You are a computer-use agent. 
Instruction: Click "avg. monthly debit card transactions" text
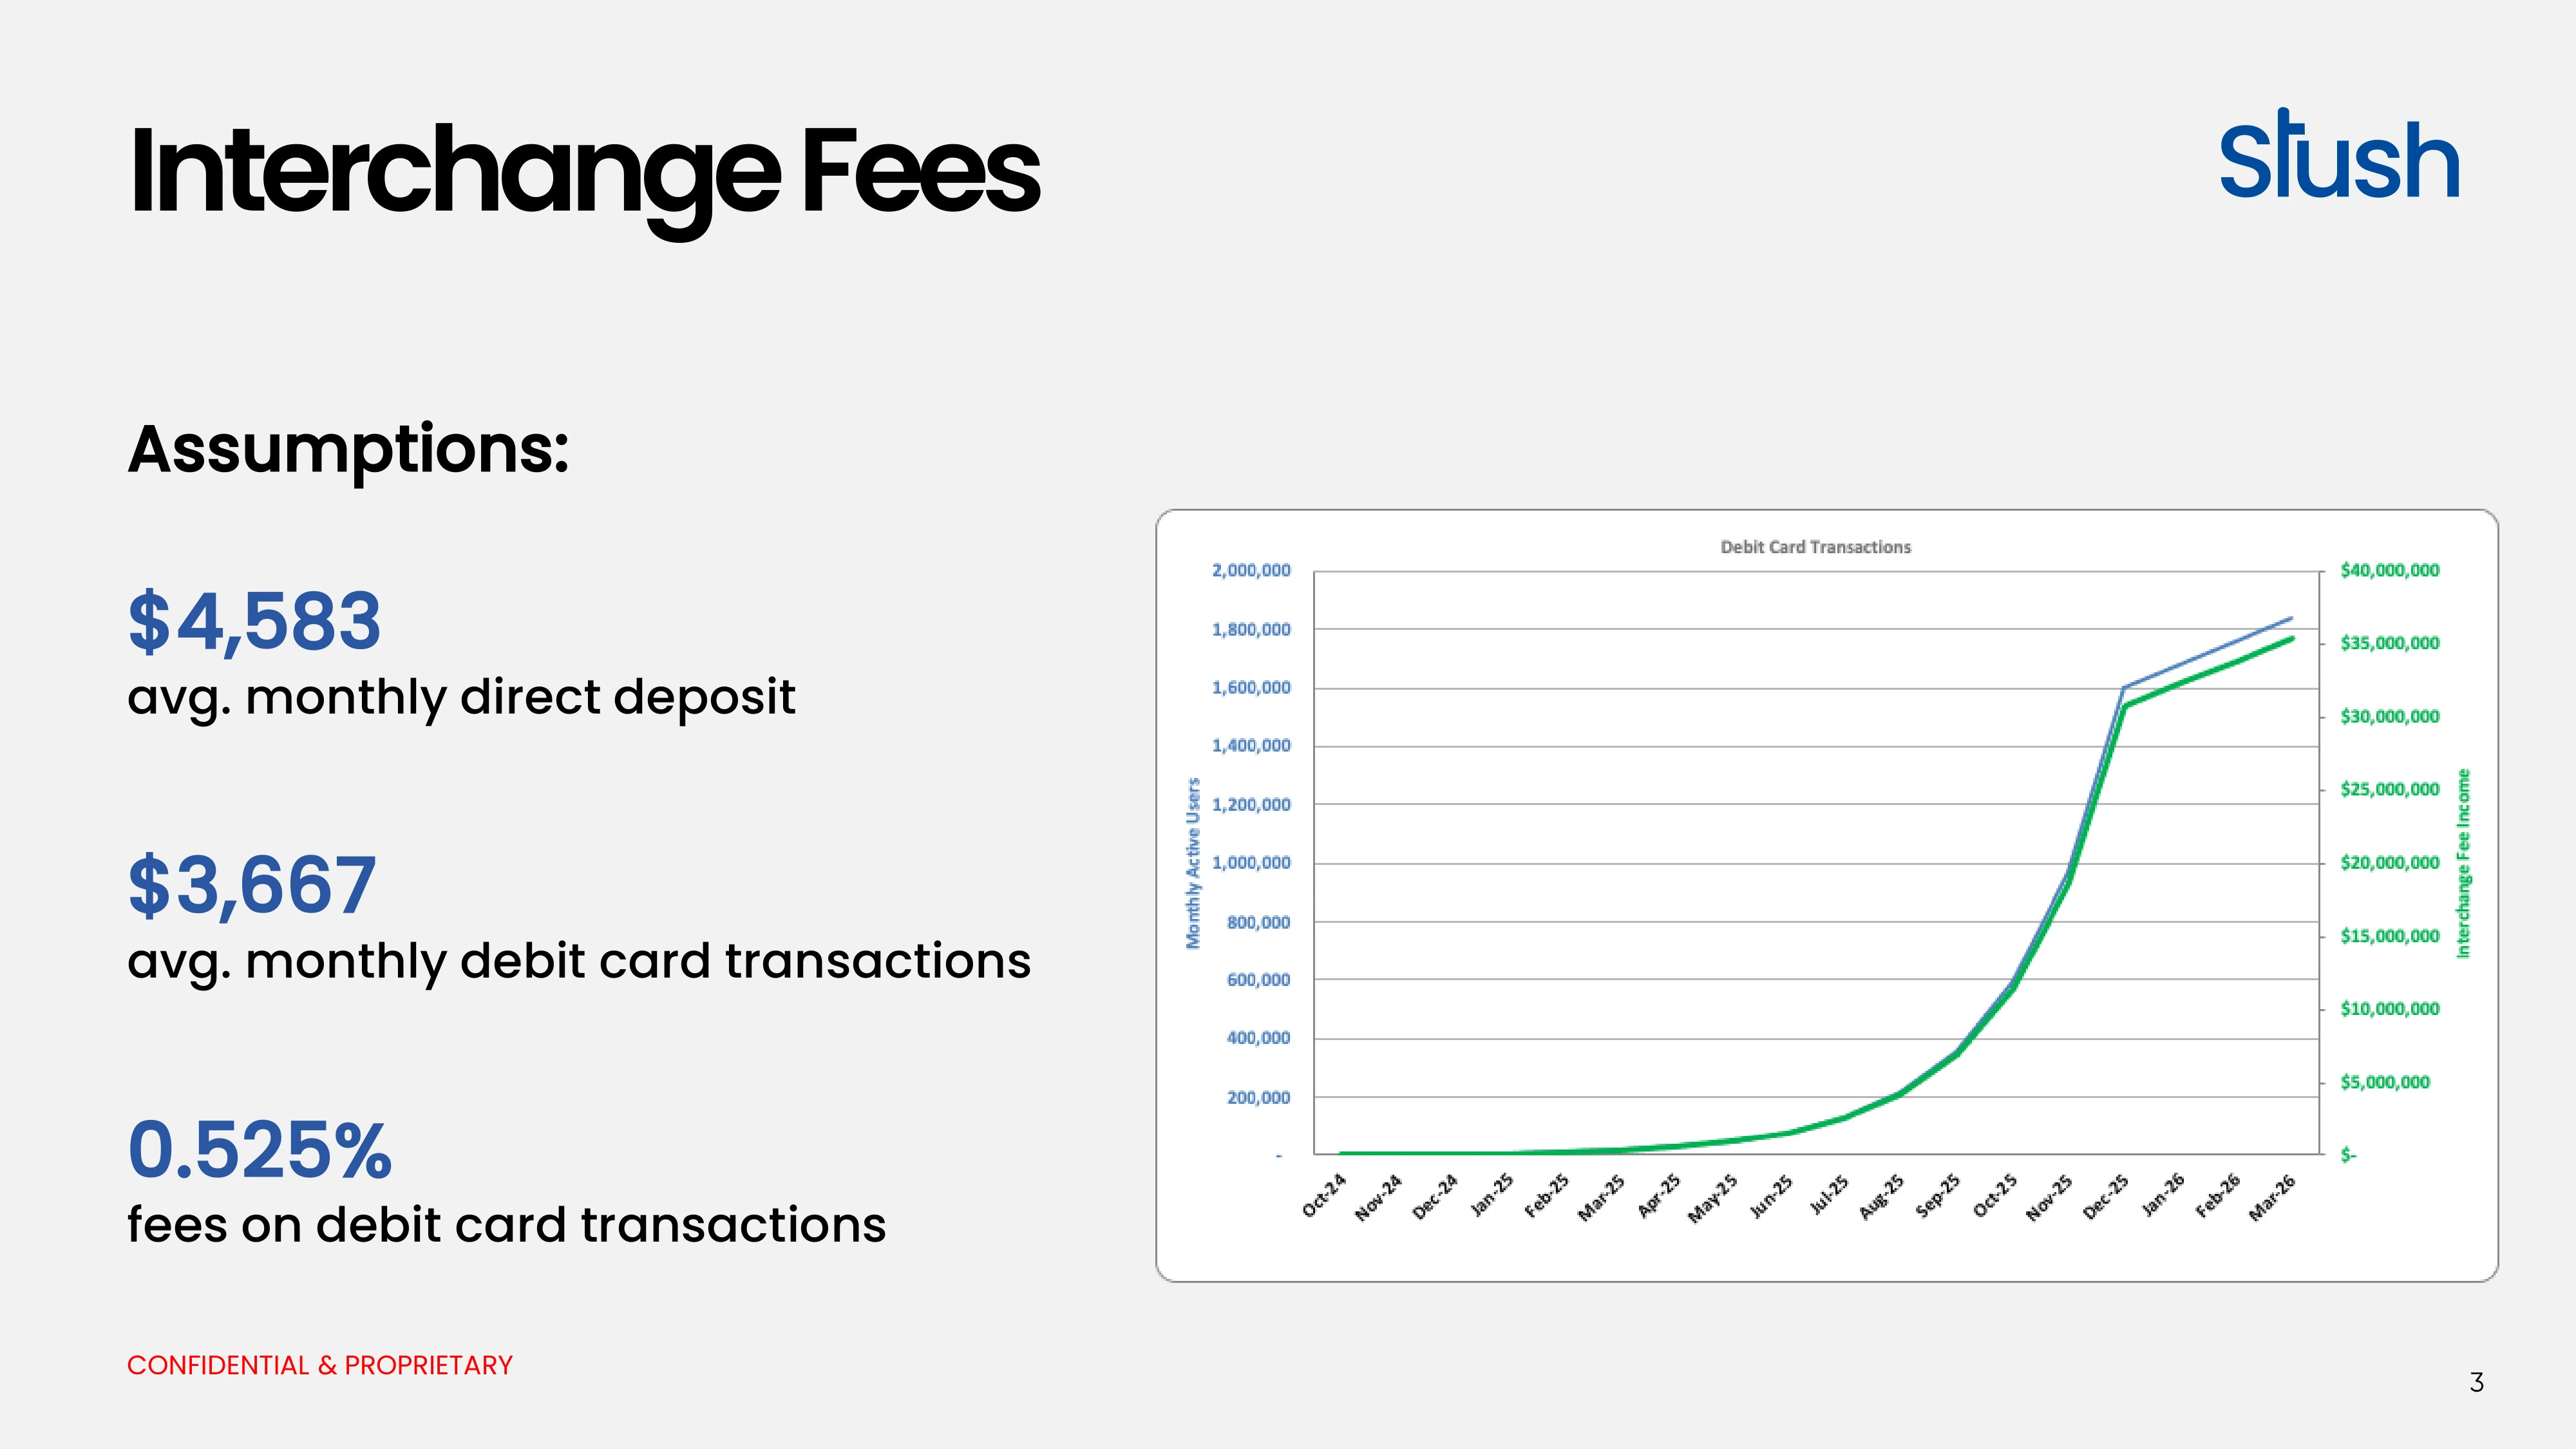579,961
